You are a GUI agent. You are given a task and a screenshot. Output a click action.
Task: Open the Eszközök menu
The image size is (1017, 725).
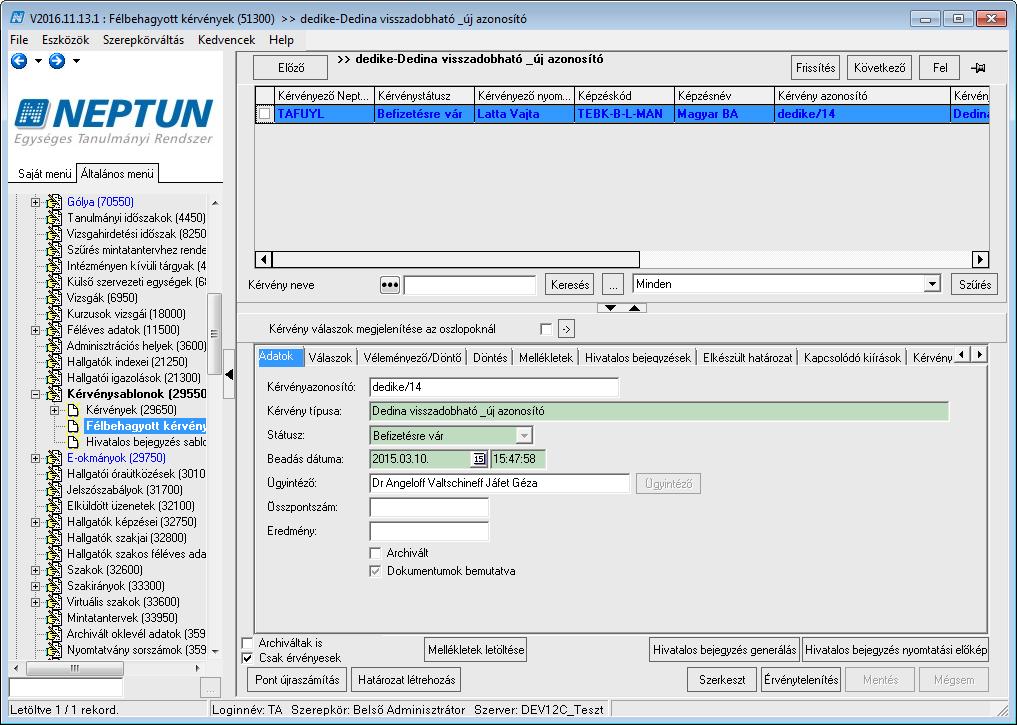pos(66,40)
